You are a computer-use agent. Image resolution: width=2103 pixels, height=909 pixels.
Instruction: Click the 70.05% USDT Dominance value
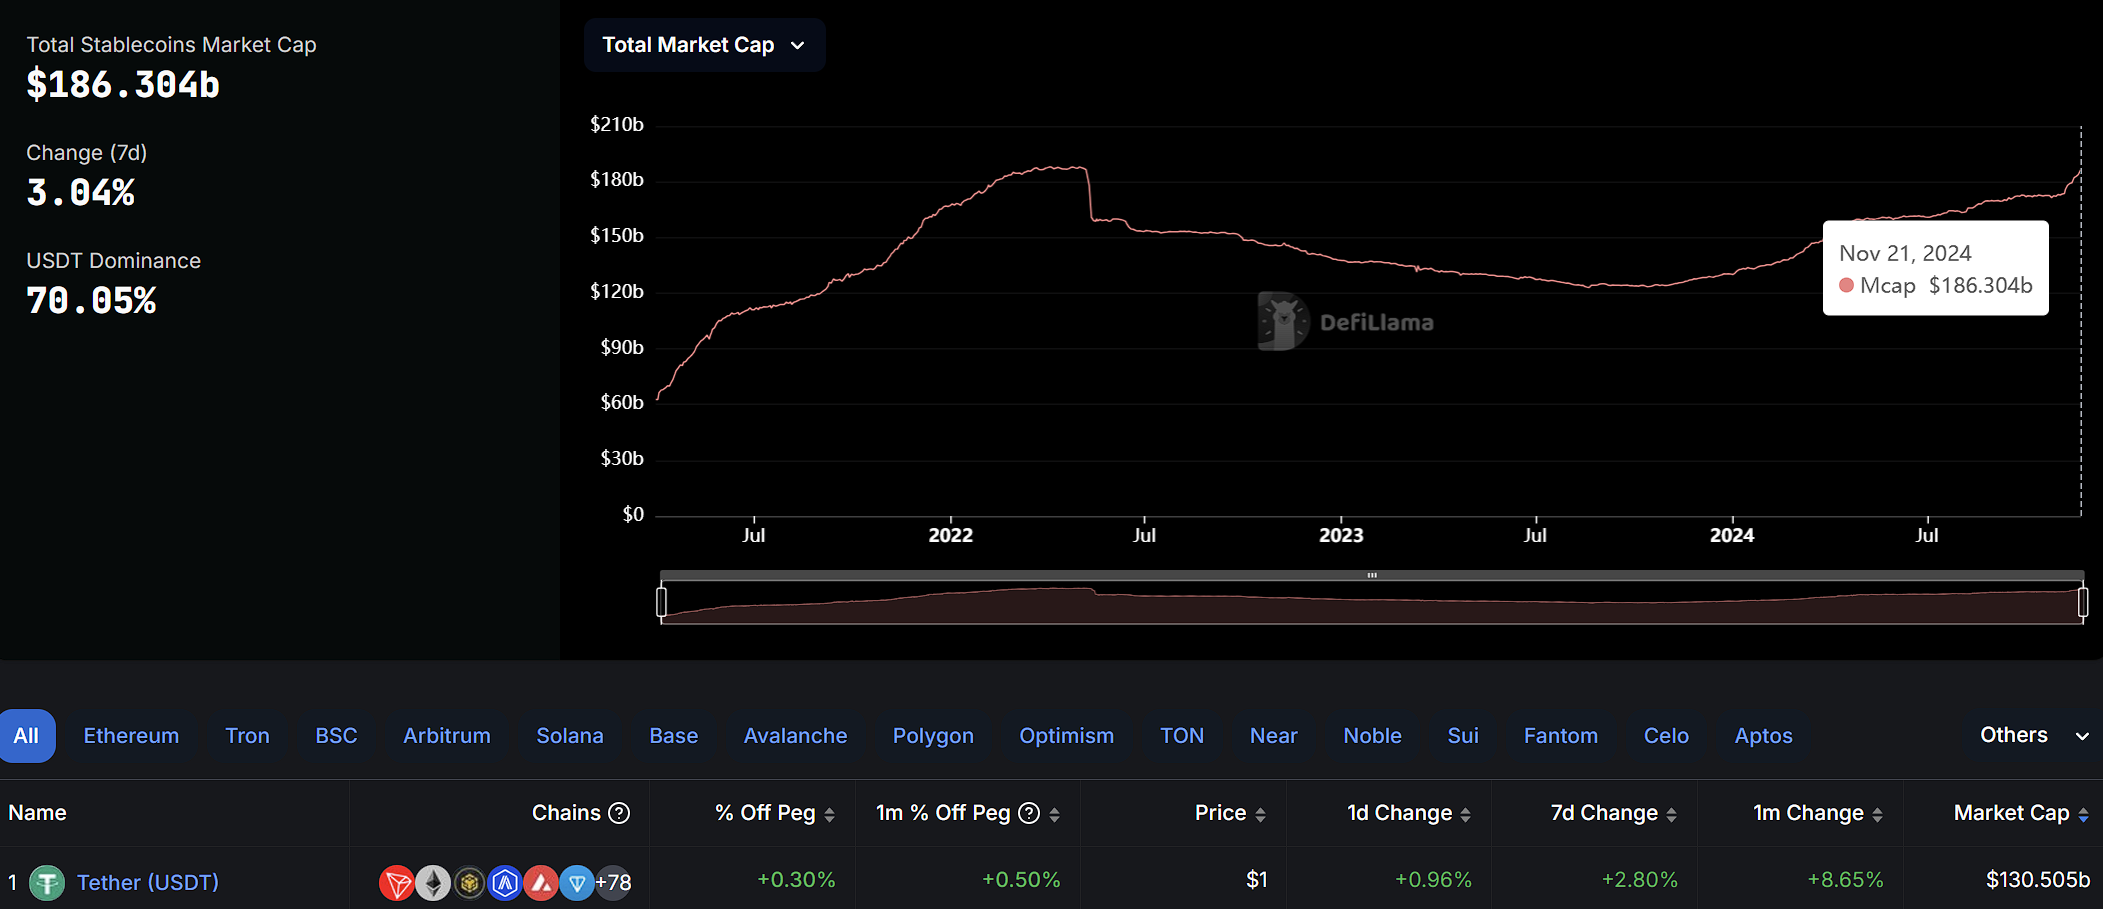coord(91,301)
